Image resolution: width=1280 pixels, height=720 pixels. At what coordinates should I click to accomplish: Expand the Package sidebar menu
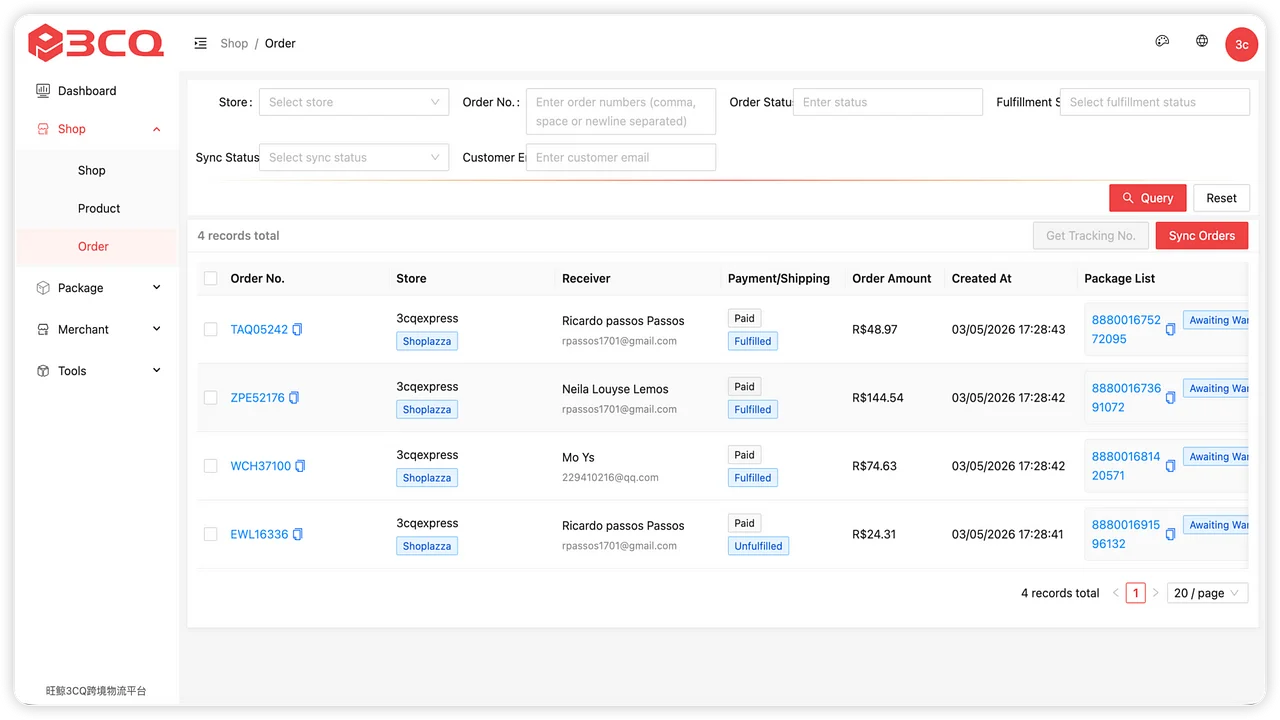(98, 288)
